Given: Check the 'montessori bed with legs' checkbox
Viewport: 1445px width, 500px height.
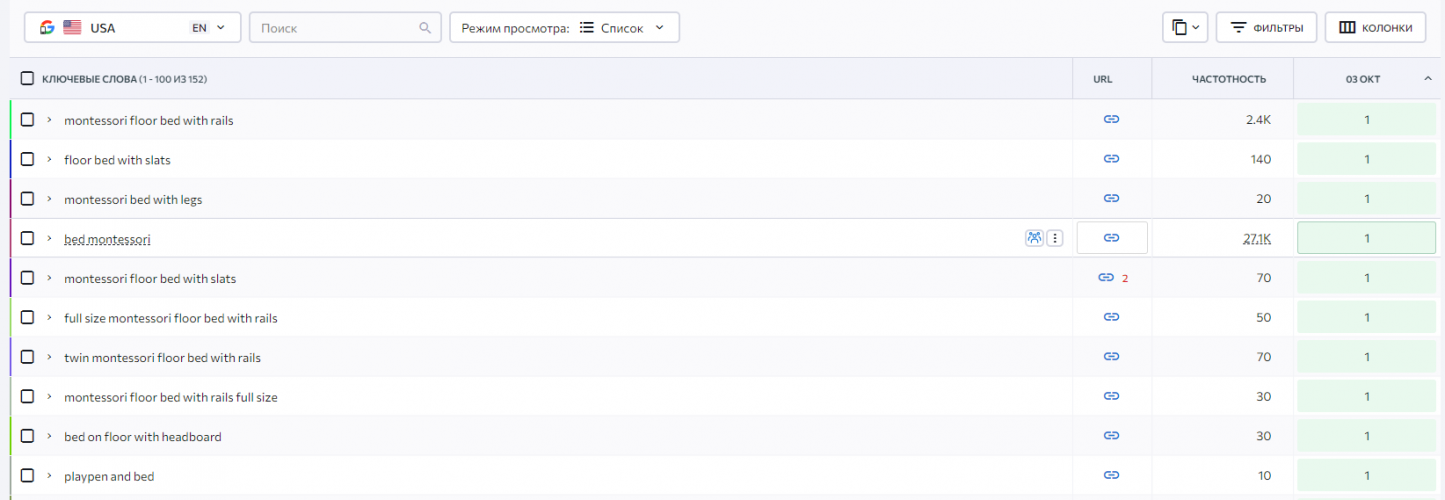Looking at the screenshot, I should tap(27, 198).
